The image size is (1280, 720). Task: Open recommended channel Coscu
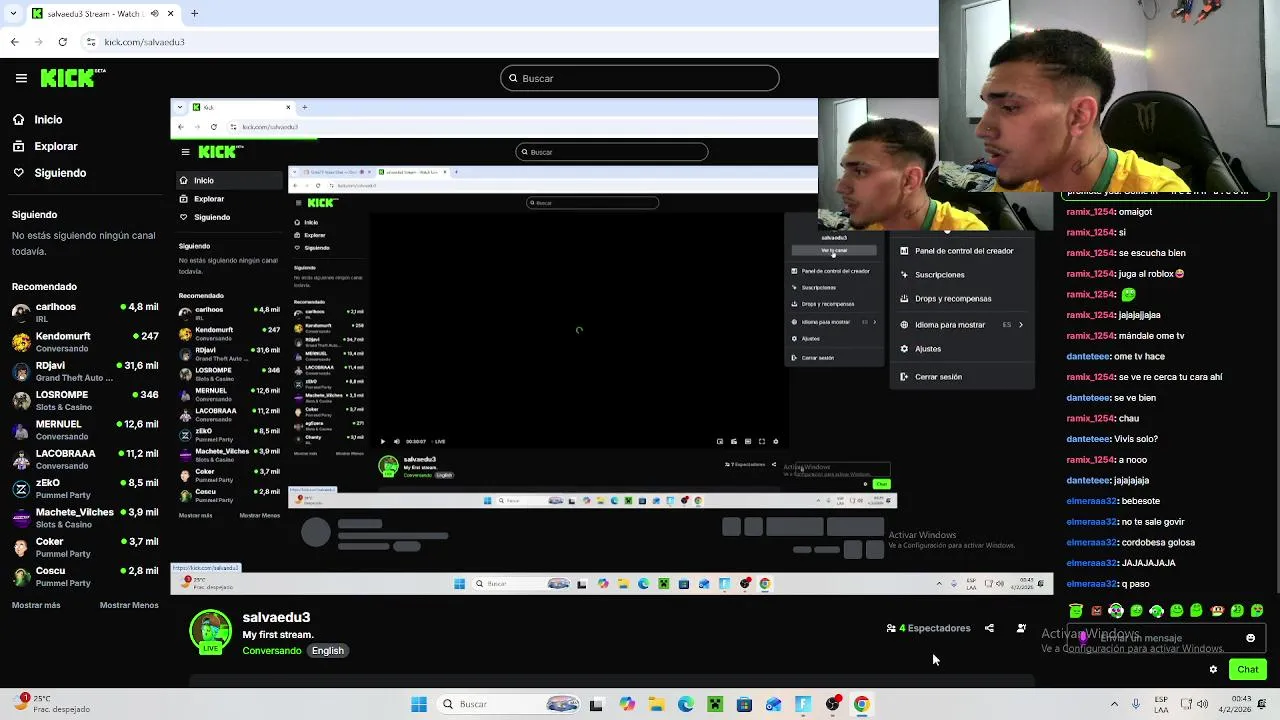pos(84,576)
